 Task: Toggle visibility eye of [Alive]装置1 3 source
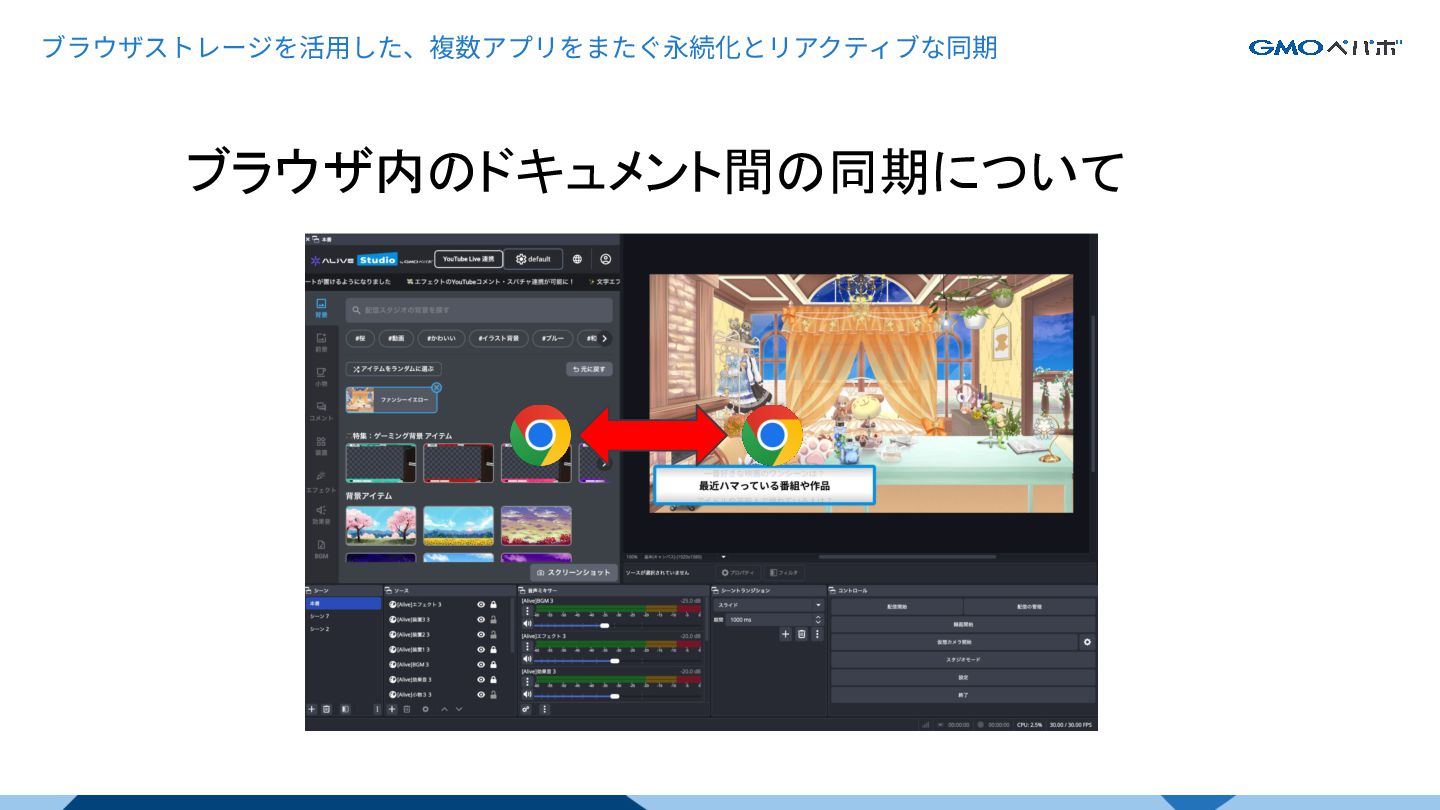481,649
